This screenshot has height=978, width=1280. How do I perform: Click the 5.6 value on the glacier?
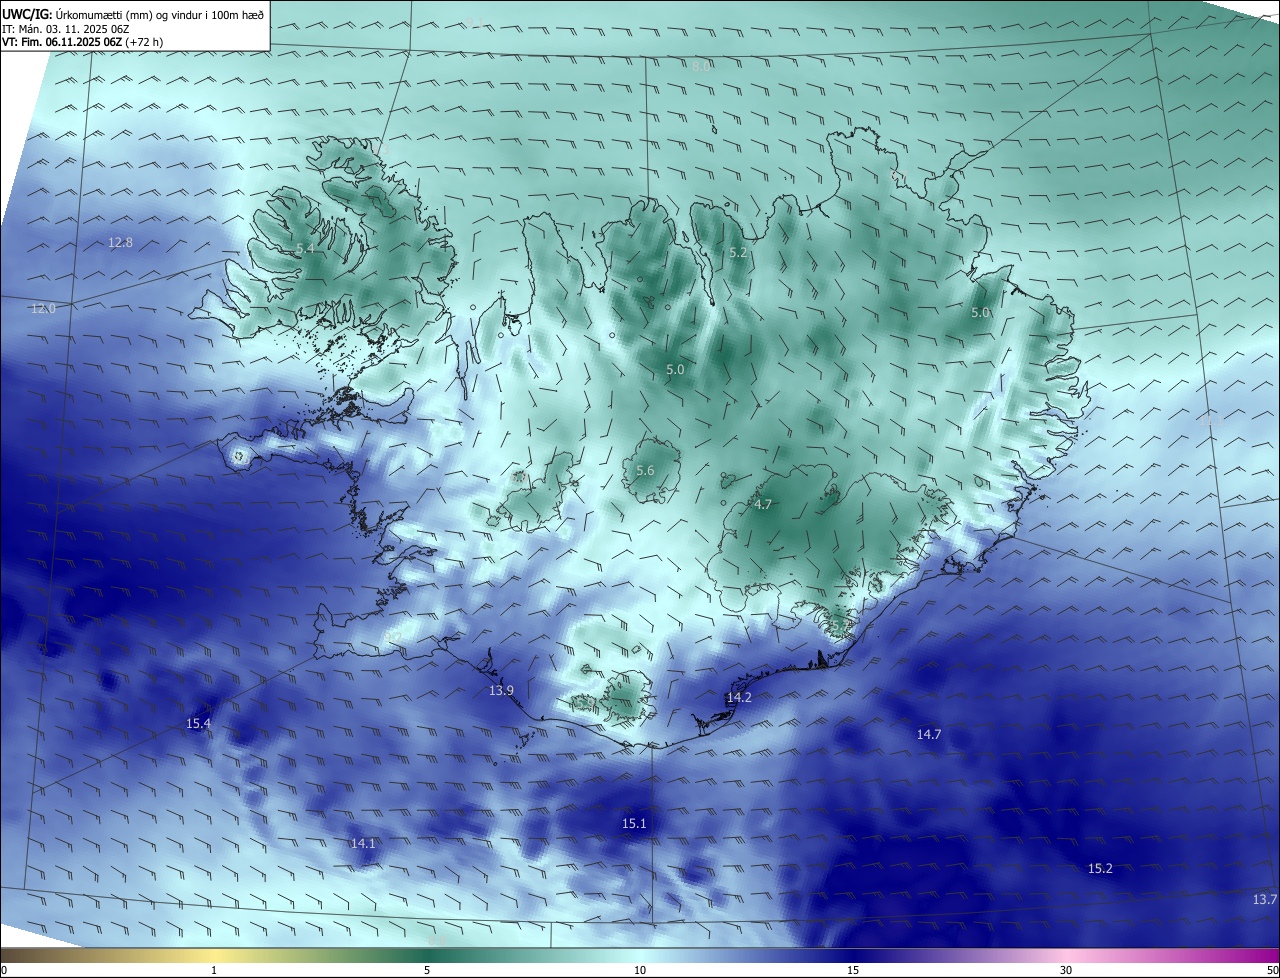click(645, 471)
